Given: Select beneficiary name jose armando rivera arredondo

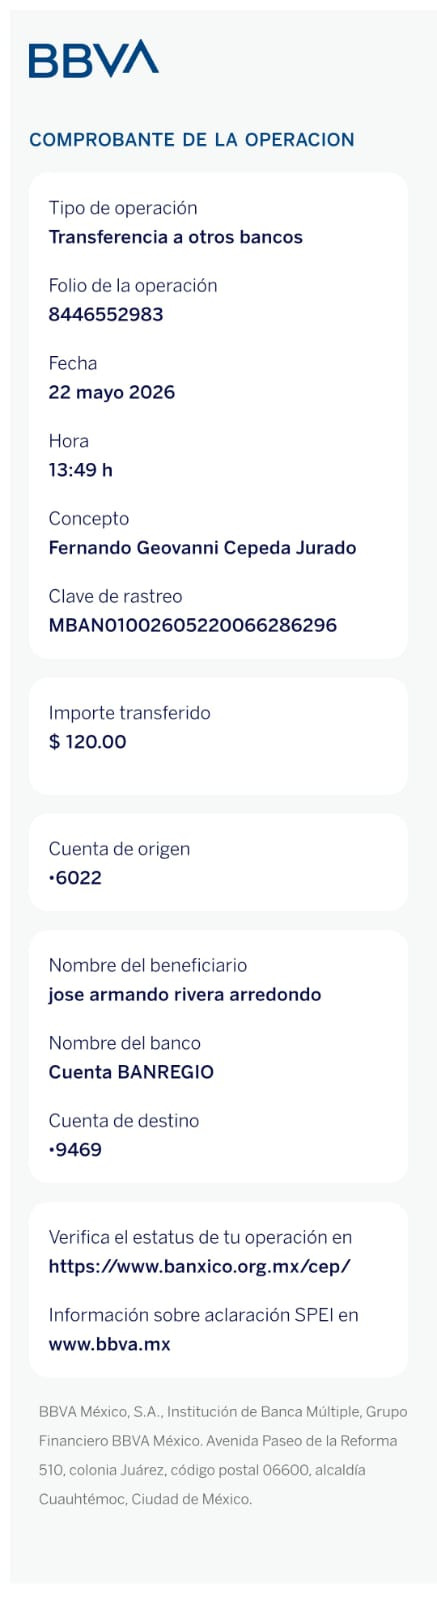Looking at the screenshot, I should (185, 994).
